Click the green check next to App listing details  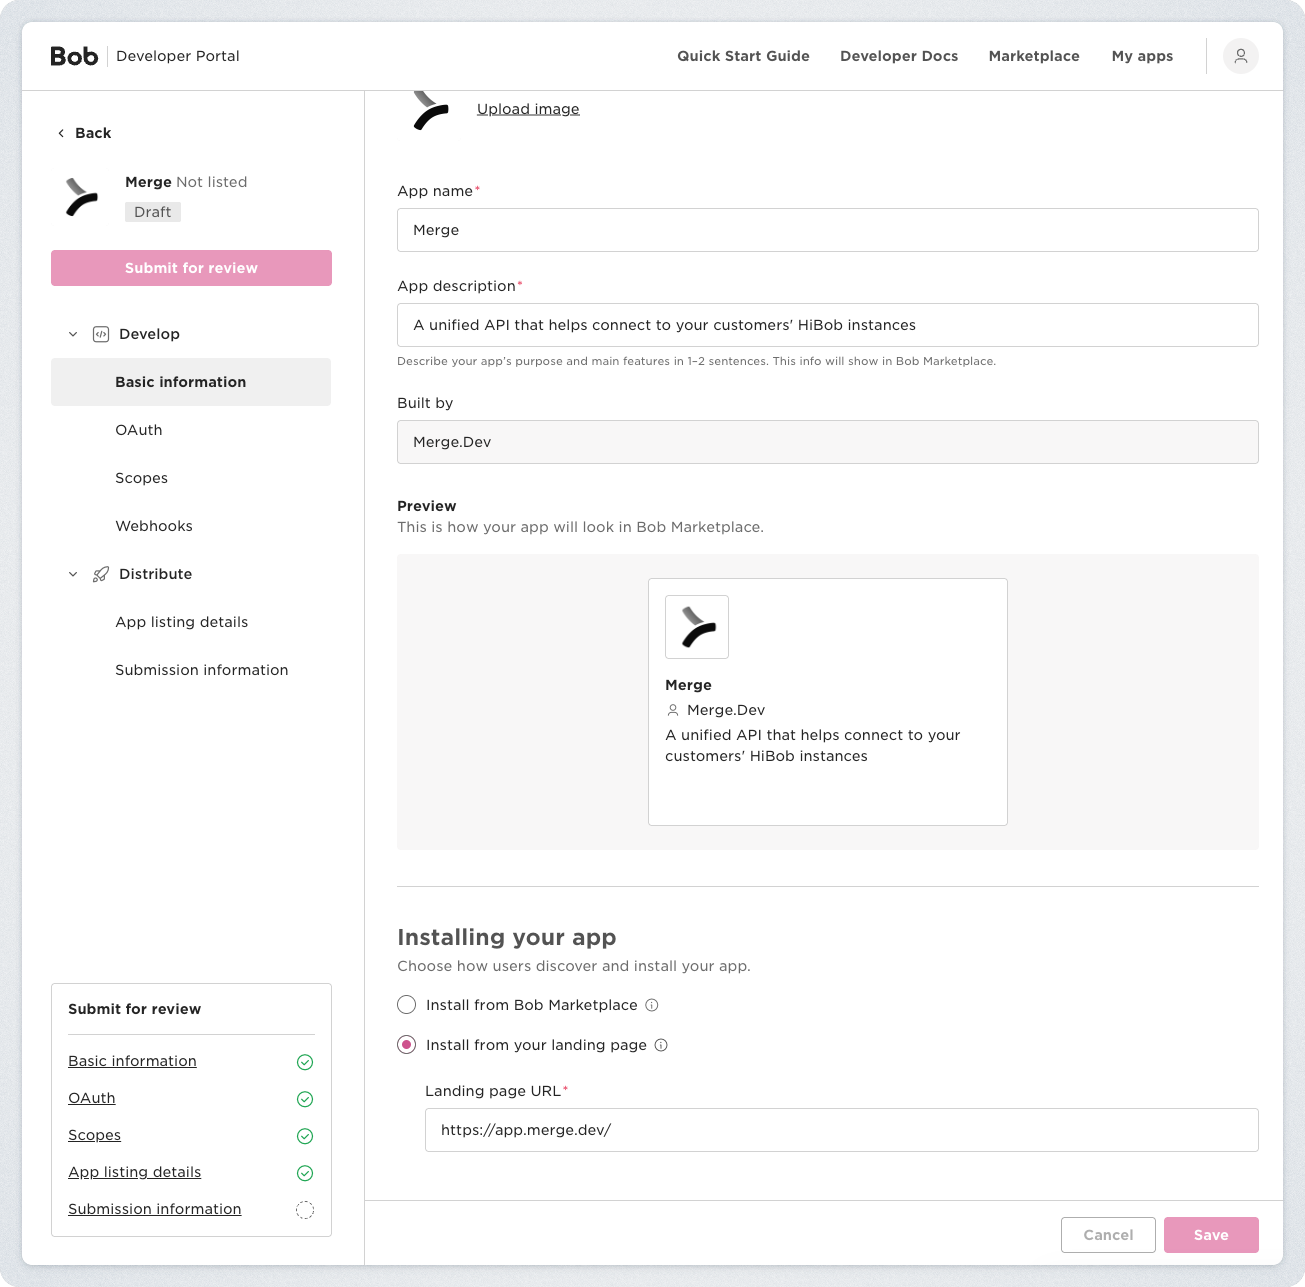pyautogui.click(x=305, y=1173)
